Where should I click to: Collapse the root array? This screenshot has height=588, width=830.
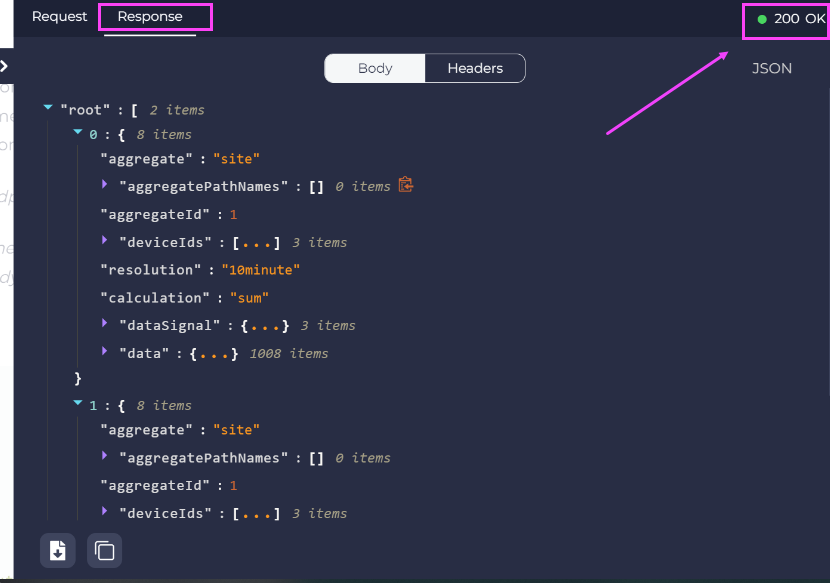coord(46,106)
